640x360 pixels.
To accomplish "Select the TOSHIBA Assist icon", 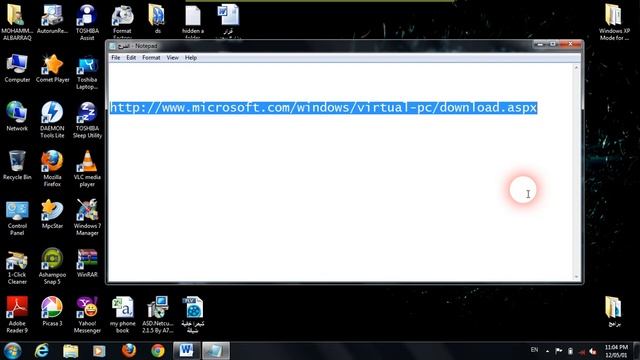I will point(87,22).
